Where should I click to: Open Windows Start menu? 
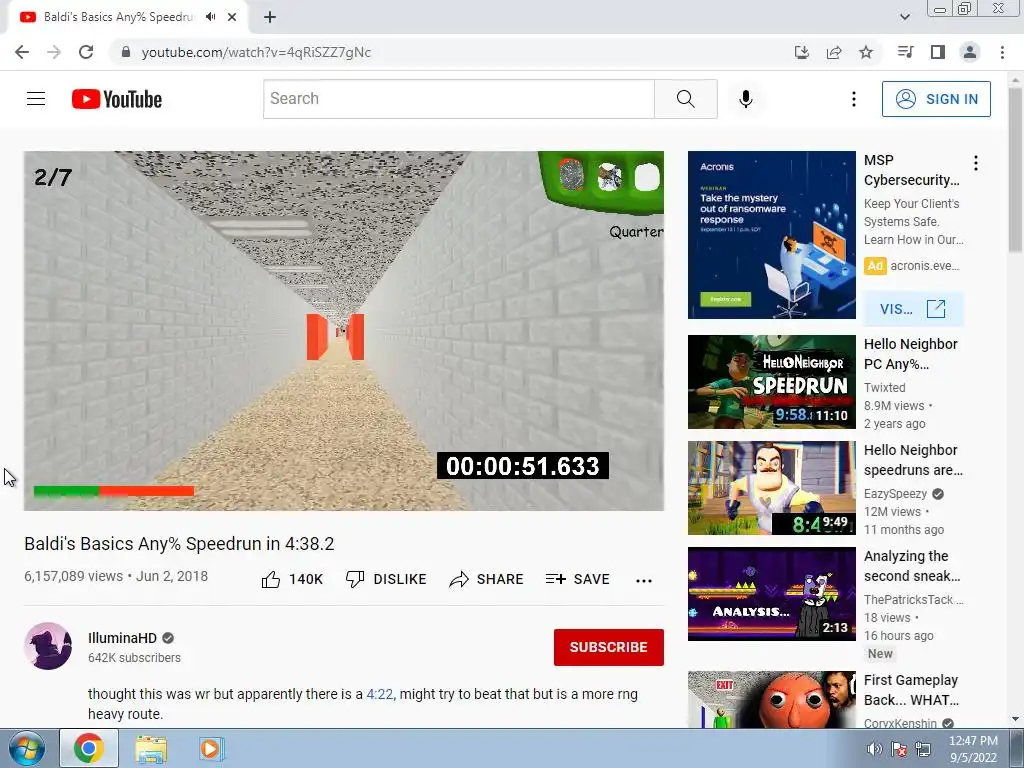(x=27, y=748)
